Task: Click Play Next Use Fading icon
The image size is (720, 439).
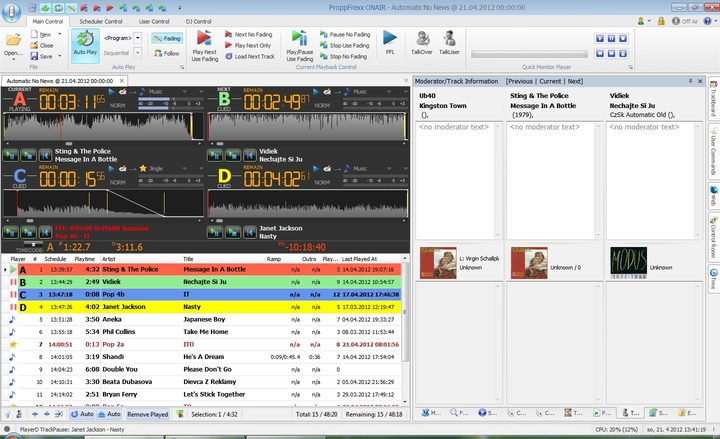Action: pyautogui.click(x=204, y=40)
